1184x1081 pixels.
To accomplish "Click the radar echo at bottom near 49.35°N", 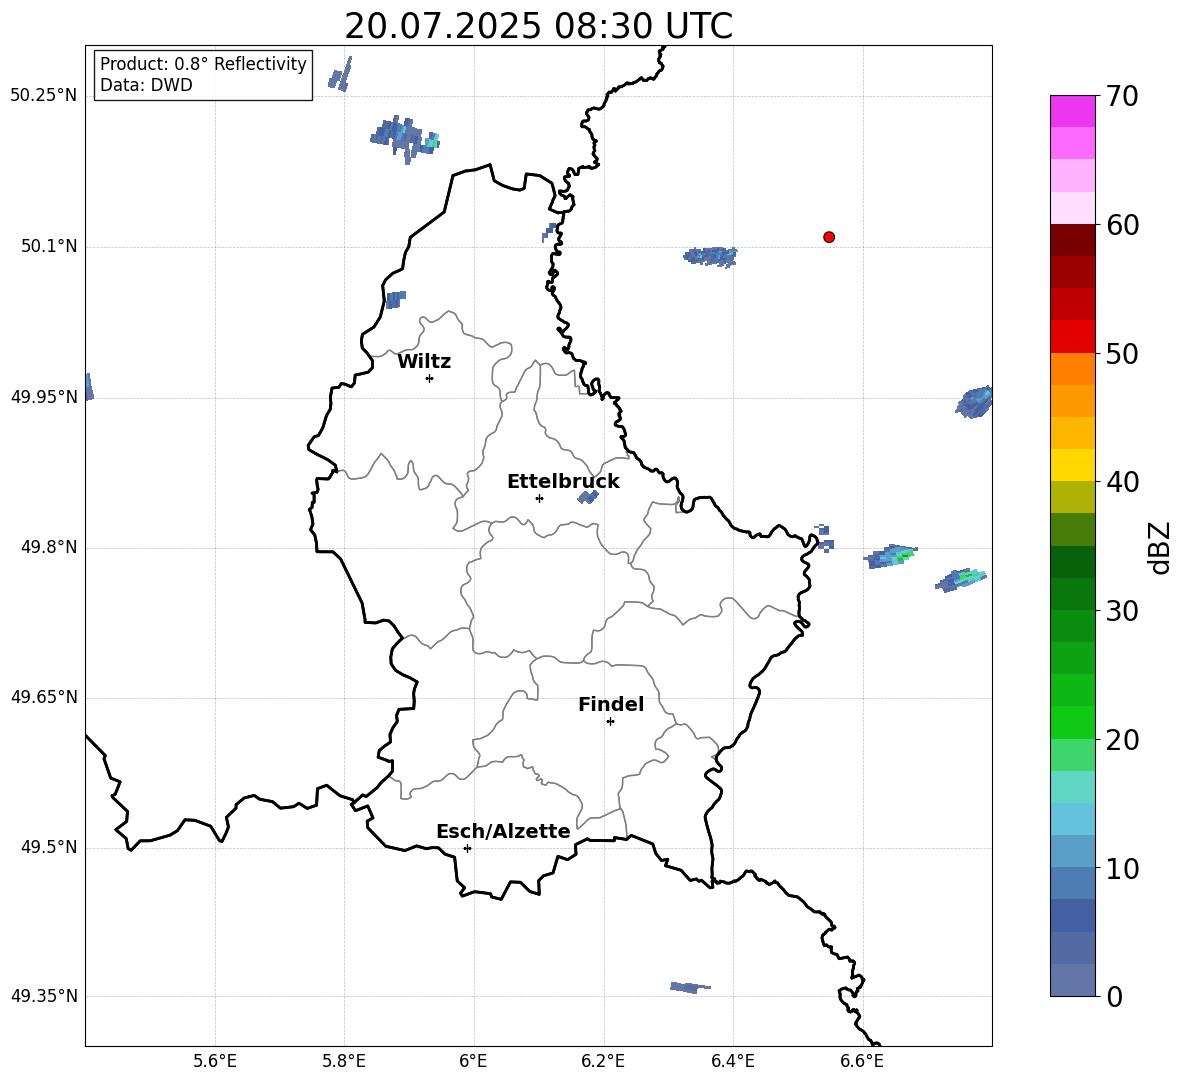I will click(690, 987).
